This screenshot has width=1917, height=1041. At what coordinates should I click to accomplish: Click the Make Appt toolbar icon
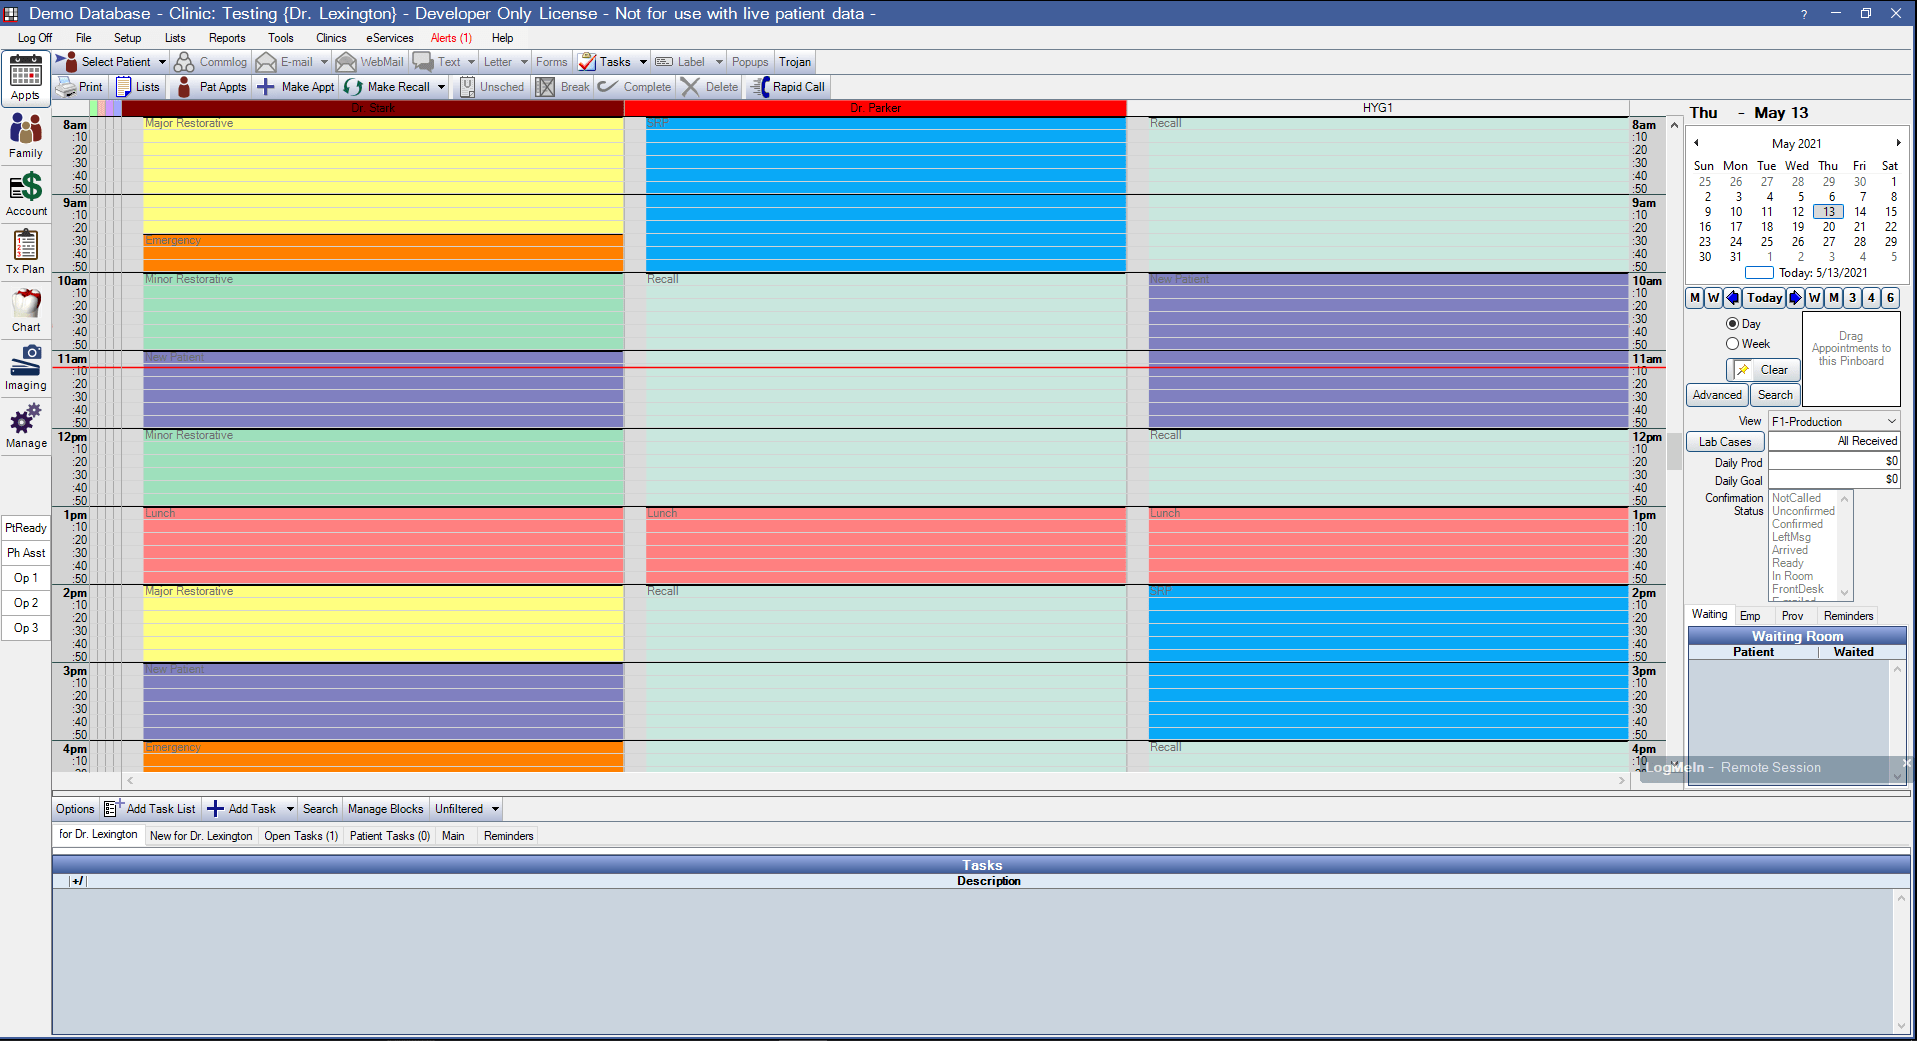pyautogui.click(x=295, y=87)
